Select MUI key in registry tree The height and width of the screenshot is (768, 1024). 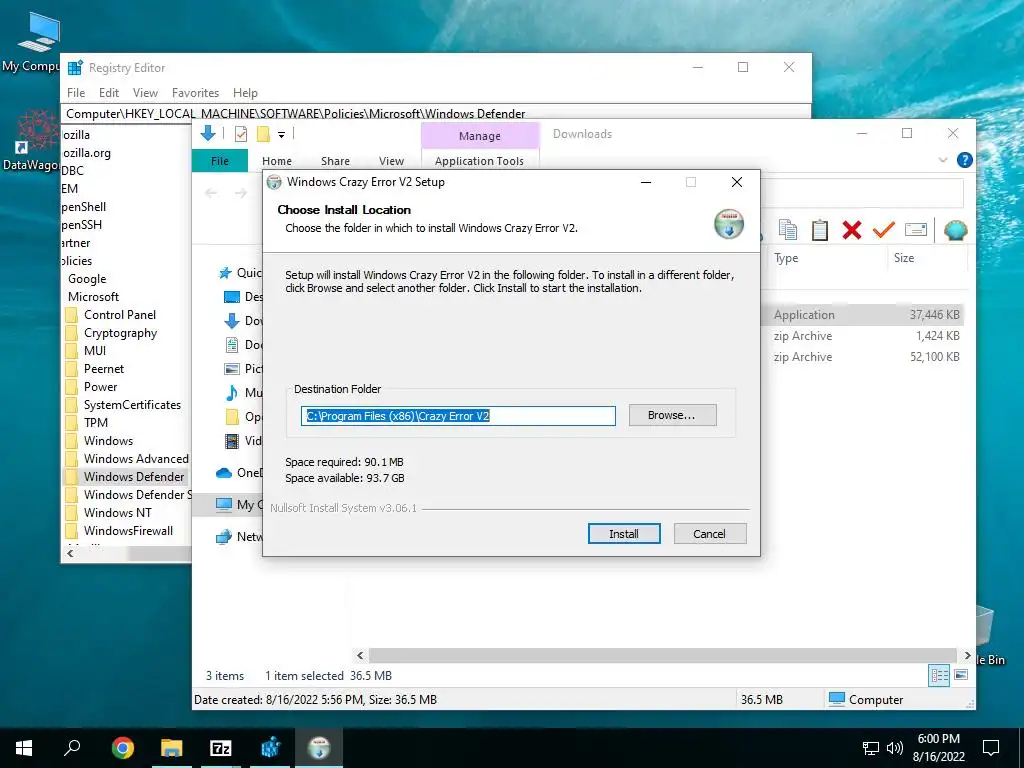tap(95, 351)
